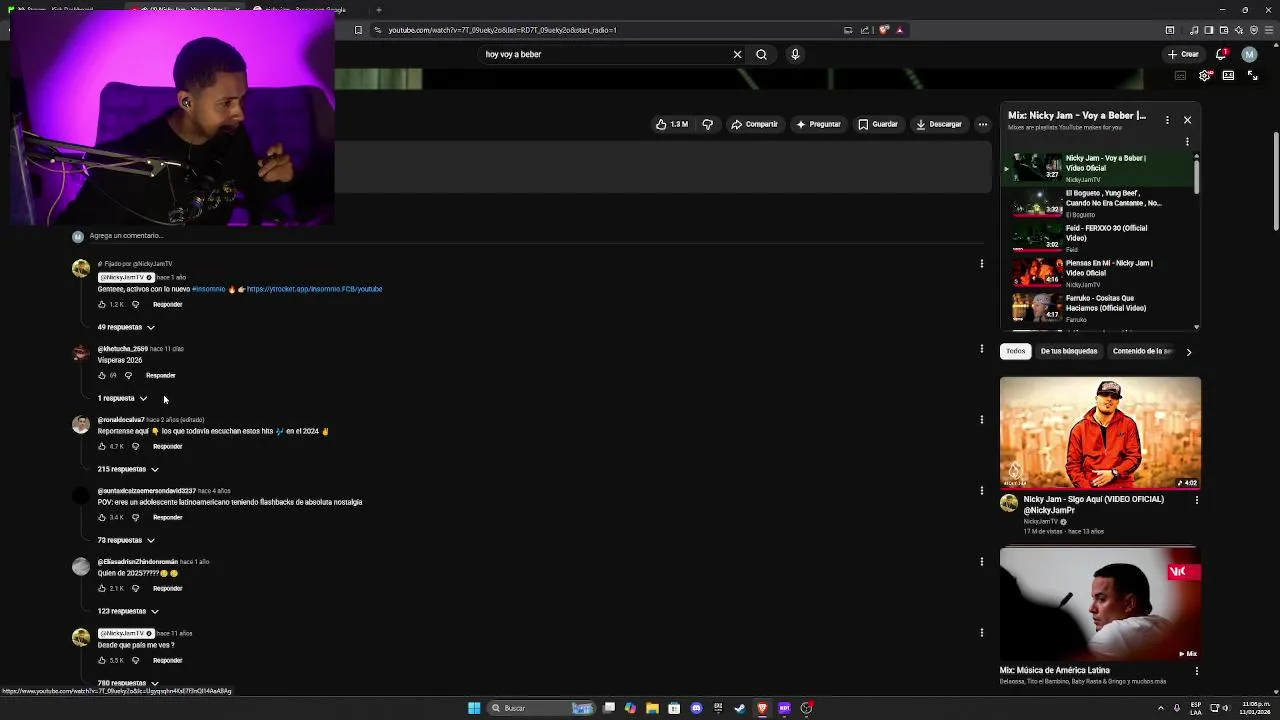Expand the 1 respuesta reply
The image size is (1280, 720).
[122, 398]
